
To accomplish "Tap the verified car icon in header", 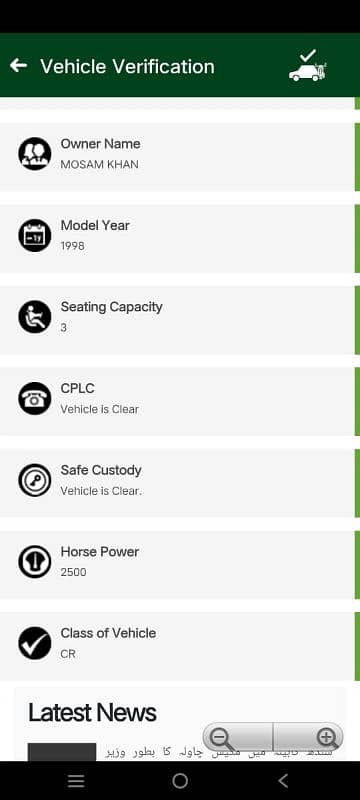I will (x=307, y=65).
